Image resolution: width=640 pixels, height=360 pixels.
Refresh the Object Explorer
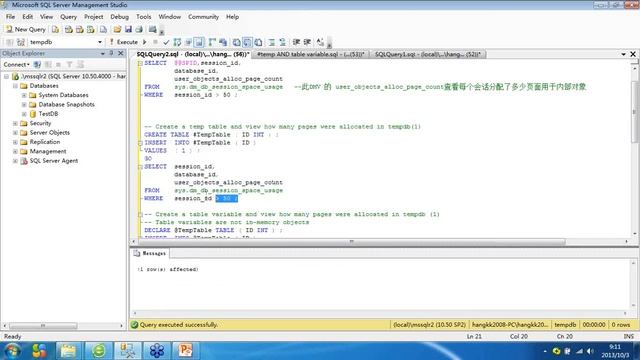[x=80, y=64]
